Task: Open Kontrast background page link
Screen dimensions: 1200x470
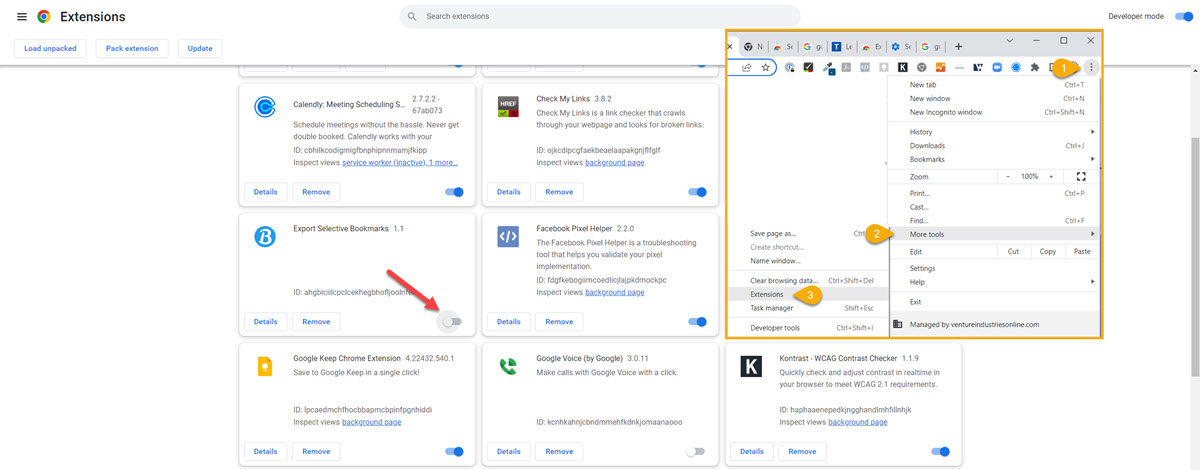Action: (x=858, y=422)
